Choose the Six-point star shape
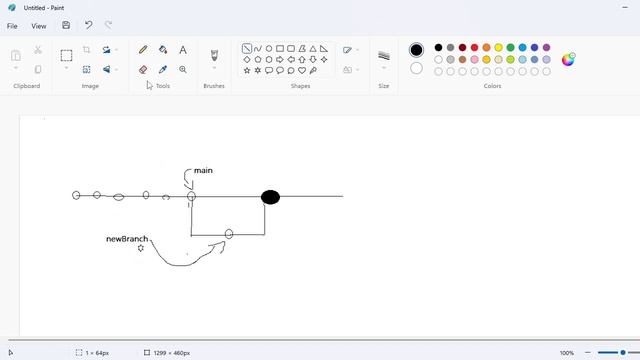This screenshot has width=640, height=360. 258,71
